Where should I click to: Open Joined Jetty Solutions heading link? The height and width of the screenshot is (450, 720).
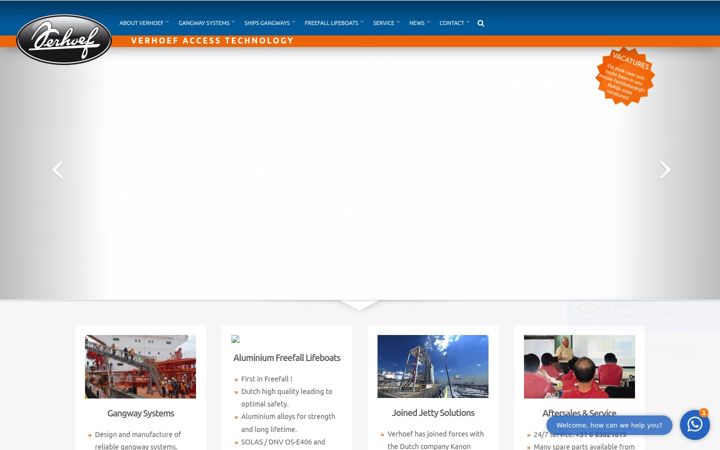[433, 413]
